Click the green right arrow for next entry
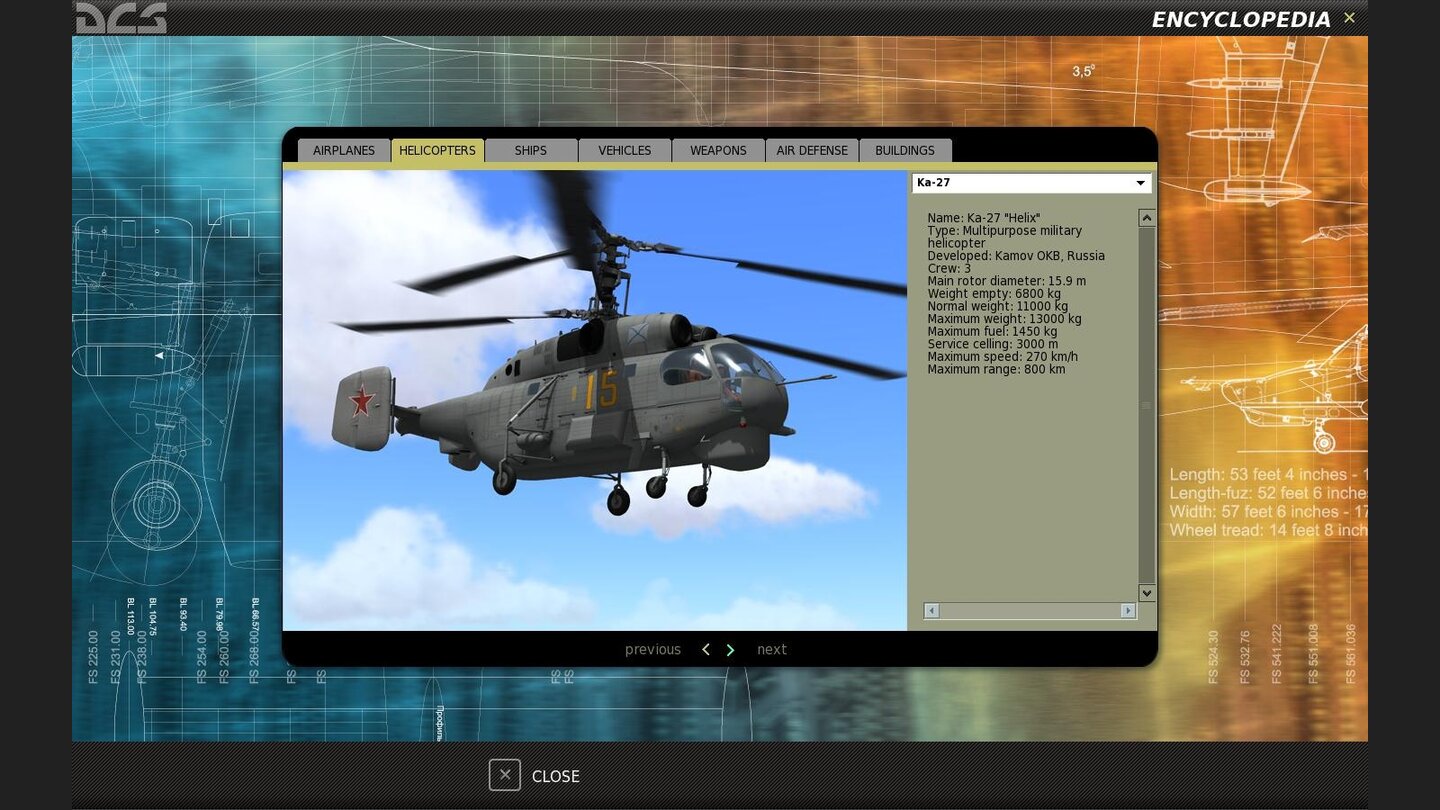 730,650
